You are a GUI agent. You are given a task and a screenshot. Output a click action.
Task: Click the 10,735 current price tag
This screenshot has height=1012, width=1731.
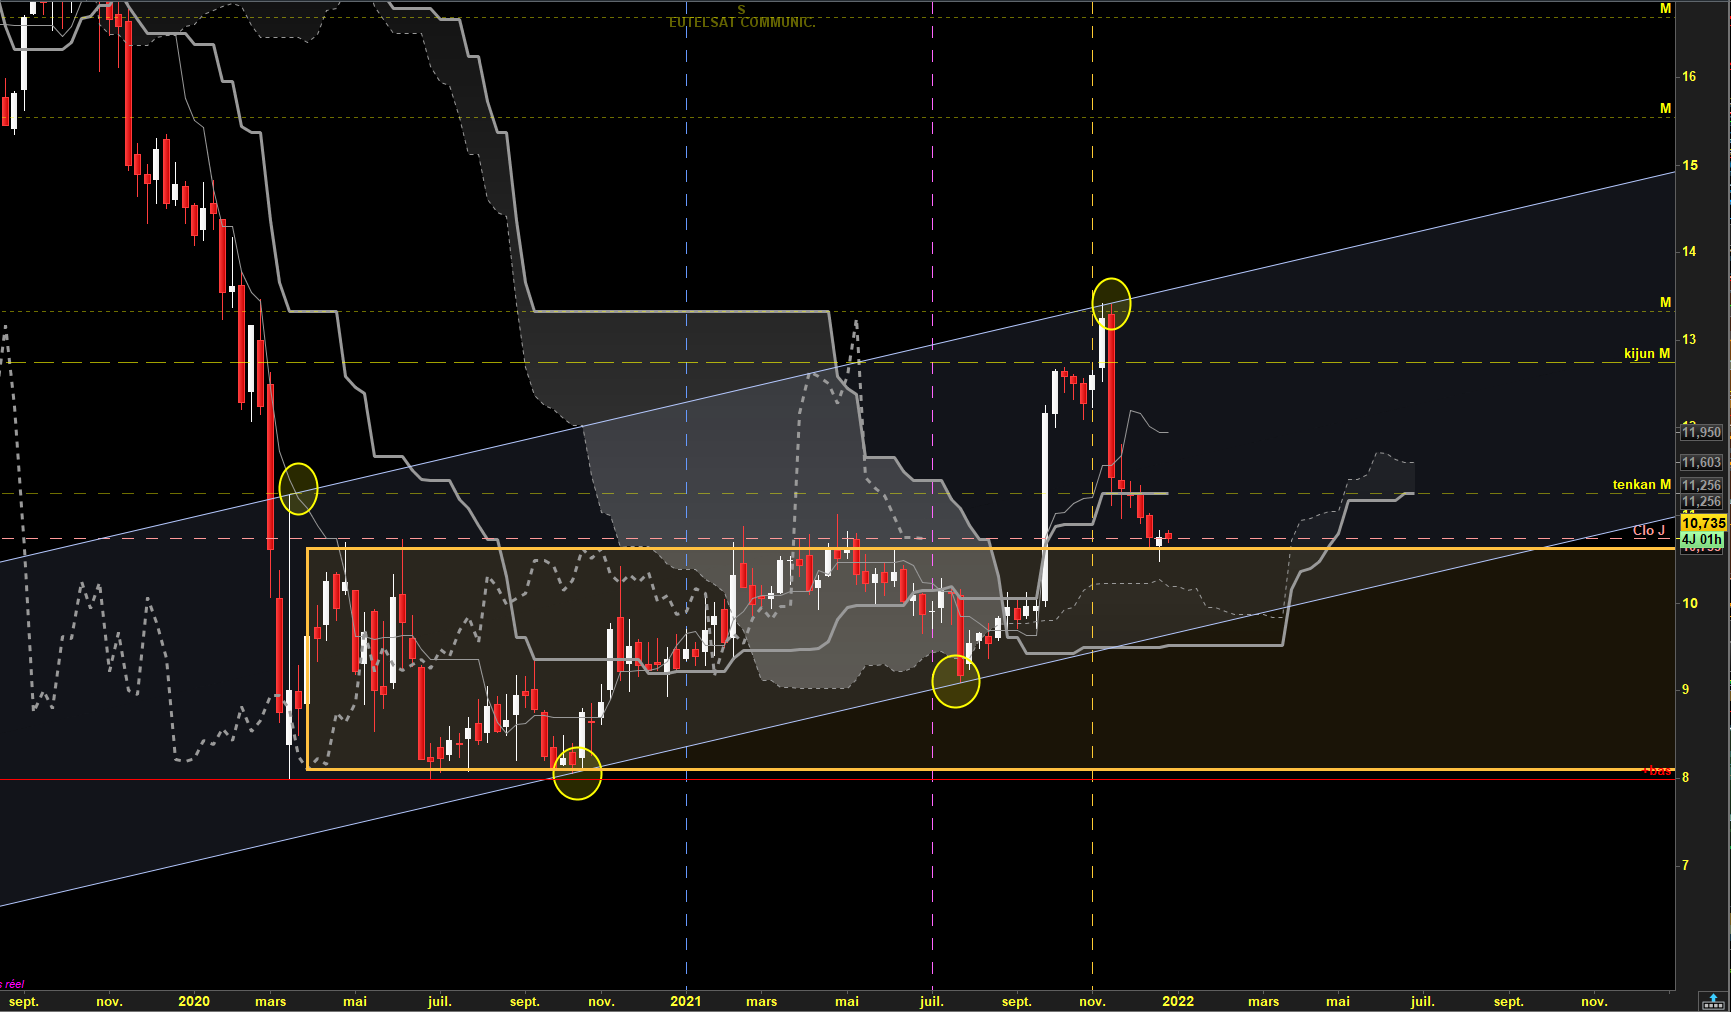coord(1703,523)
